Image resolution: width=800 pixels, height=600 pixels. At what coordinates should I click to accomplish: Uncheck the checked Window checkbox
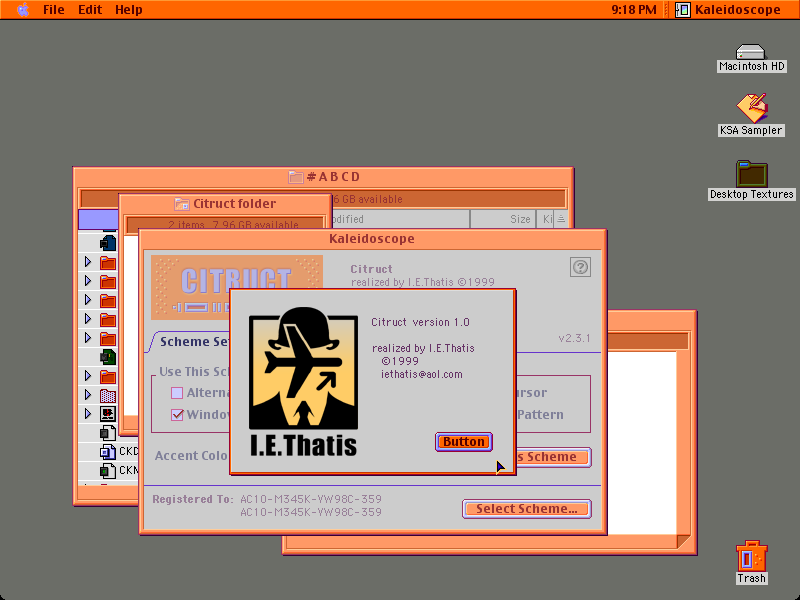coord(177,414)
